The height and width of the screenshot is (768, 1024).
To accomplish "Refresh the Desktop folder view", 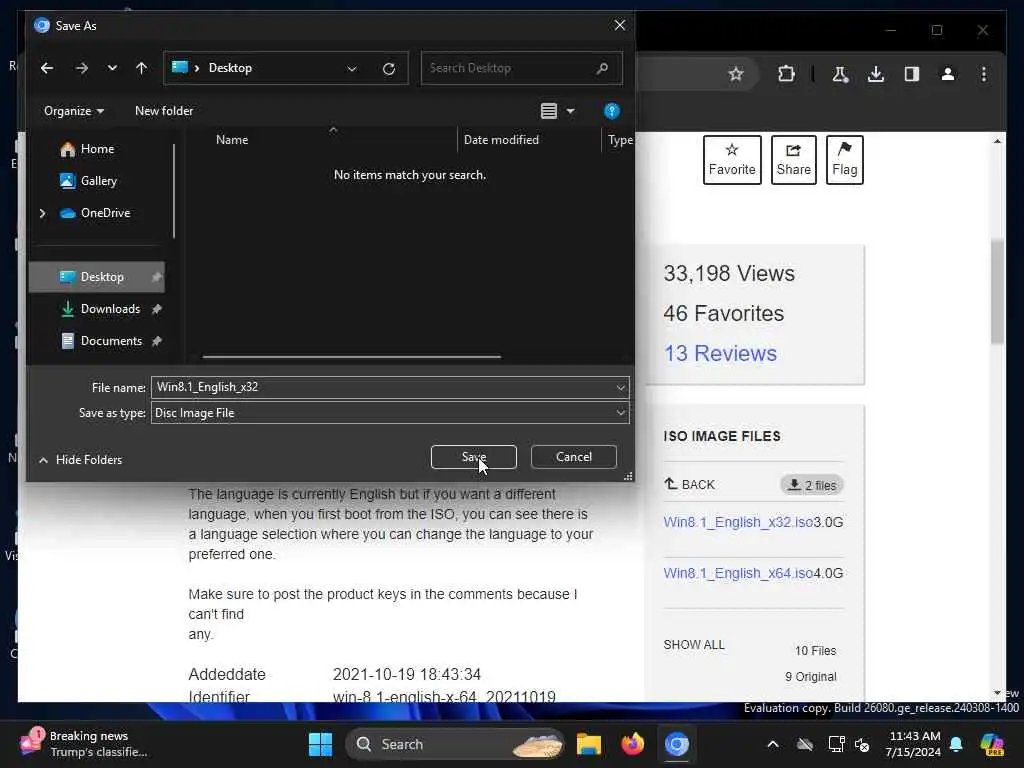I will tap(389, 69).
